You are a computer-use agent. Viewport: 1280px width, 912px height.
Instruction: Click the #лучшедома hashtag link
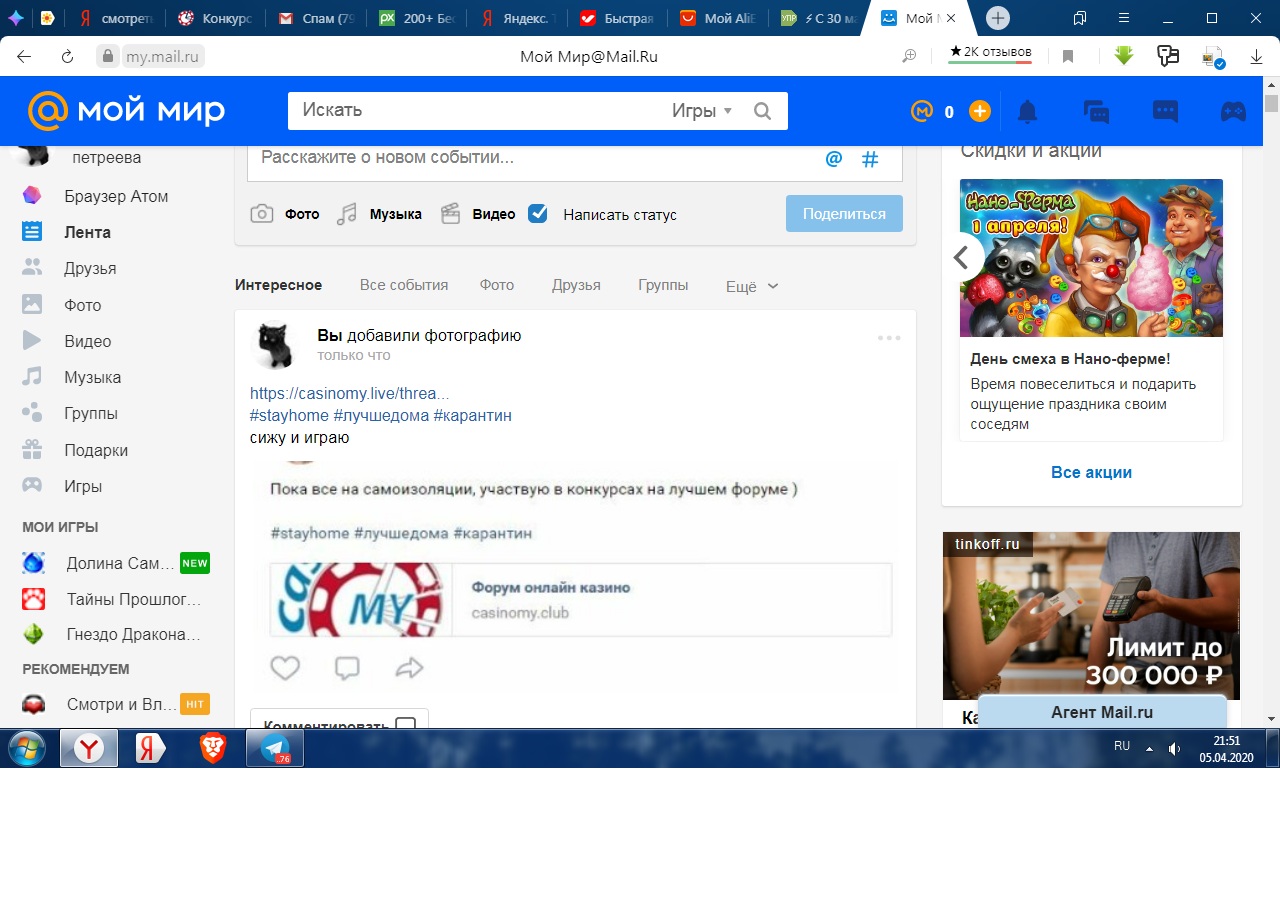pos(381,415)
